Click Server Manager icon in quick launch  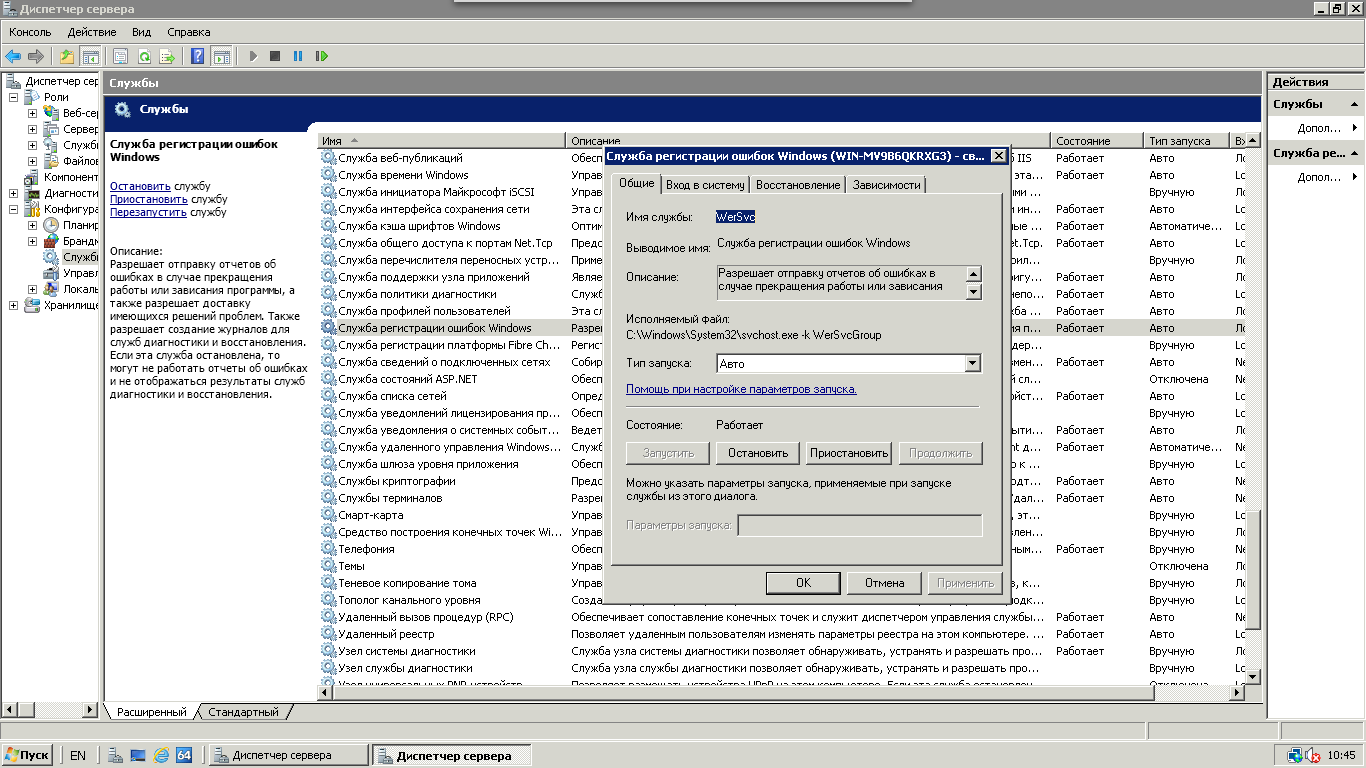(x=116, y=755)
